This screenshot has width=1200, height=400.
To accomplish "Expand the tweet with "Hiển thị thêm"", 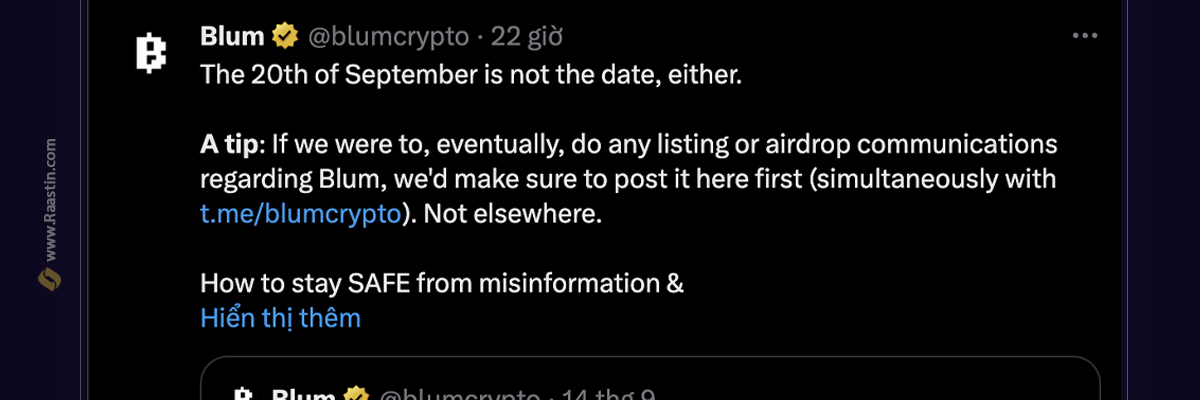I will tap(280, 318).
